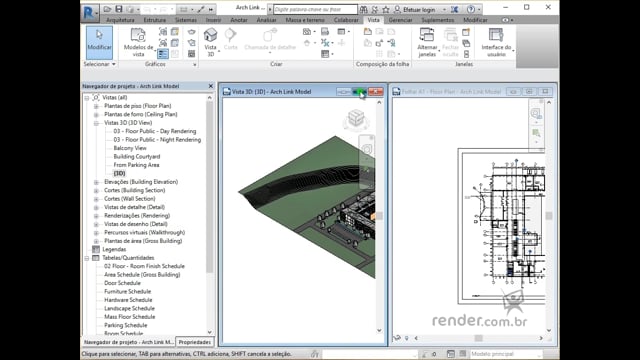Select Door Schedule in the browser
Viewport: 640px width, 360px height.
pyautogui.click(x=122, y=283)
